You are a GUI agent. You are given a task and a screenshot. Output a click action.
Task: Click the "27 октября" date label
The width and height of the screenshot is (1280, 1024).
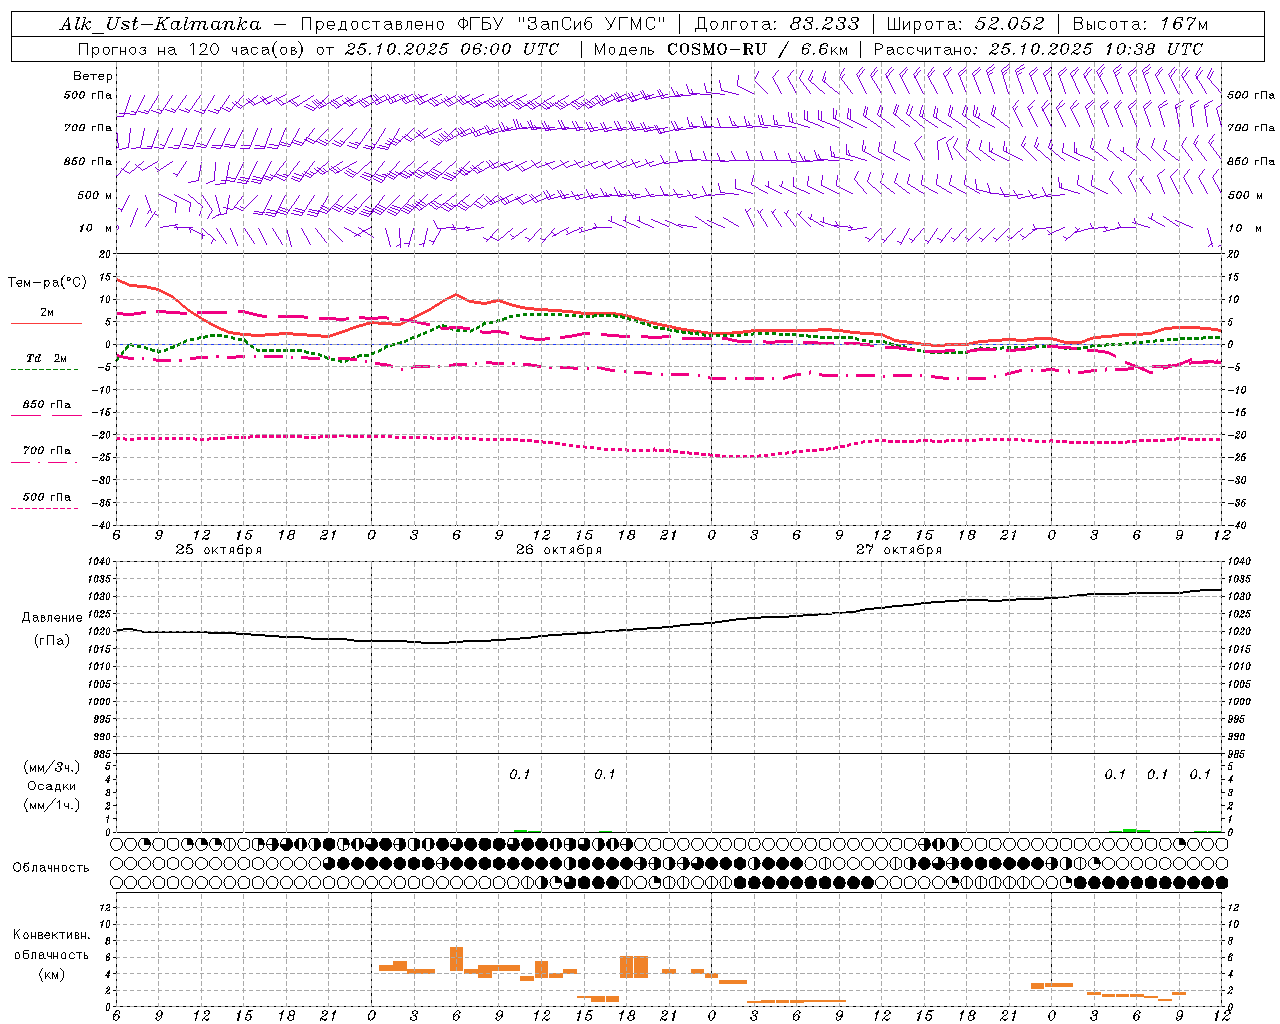tap(899, 550)
